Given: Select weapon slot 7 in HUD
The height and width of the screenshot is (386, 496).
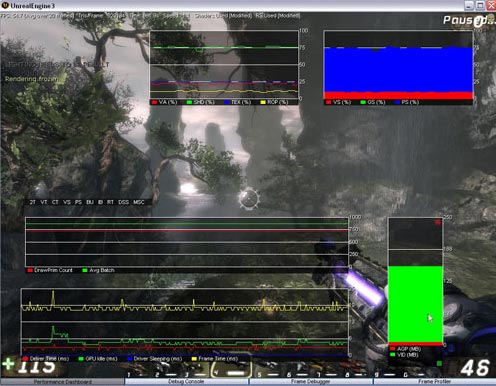Looking at the screenshot, I should tap(327, 370).
